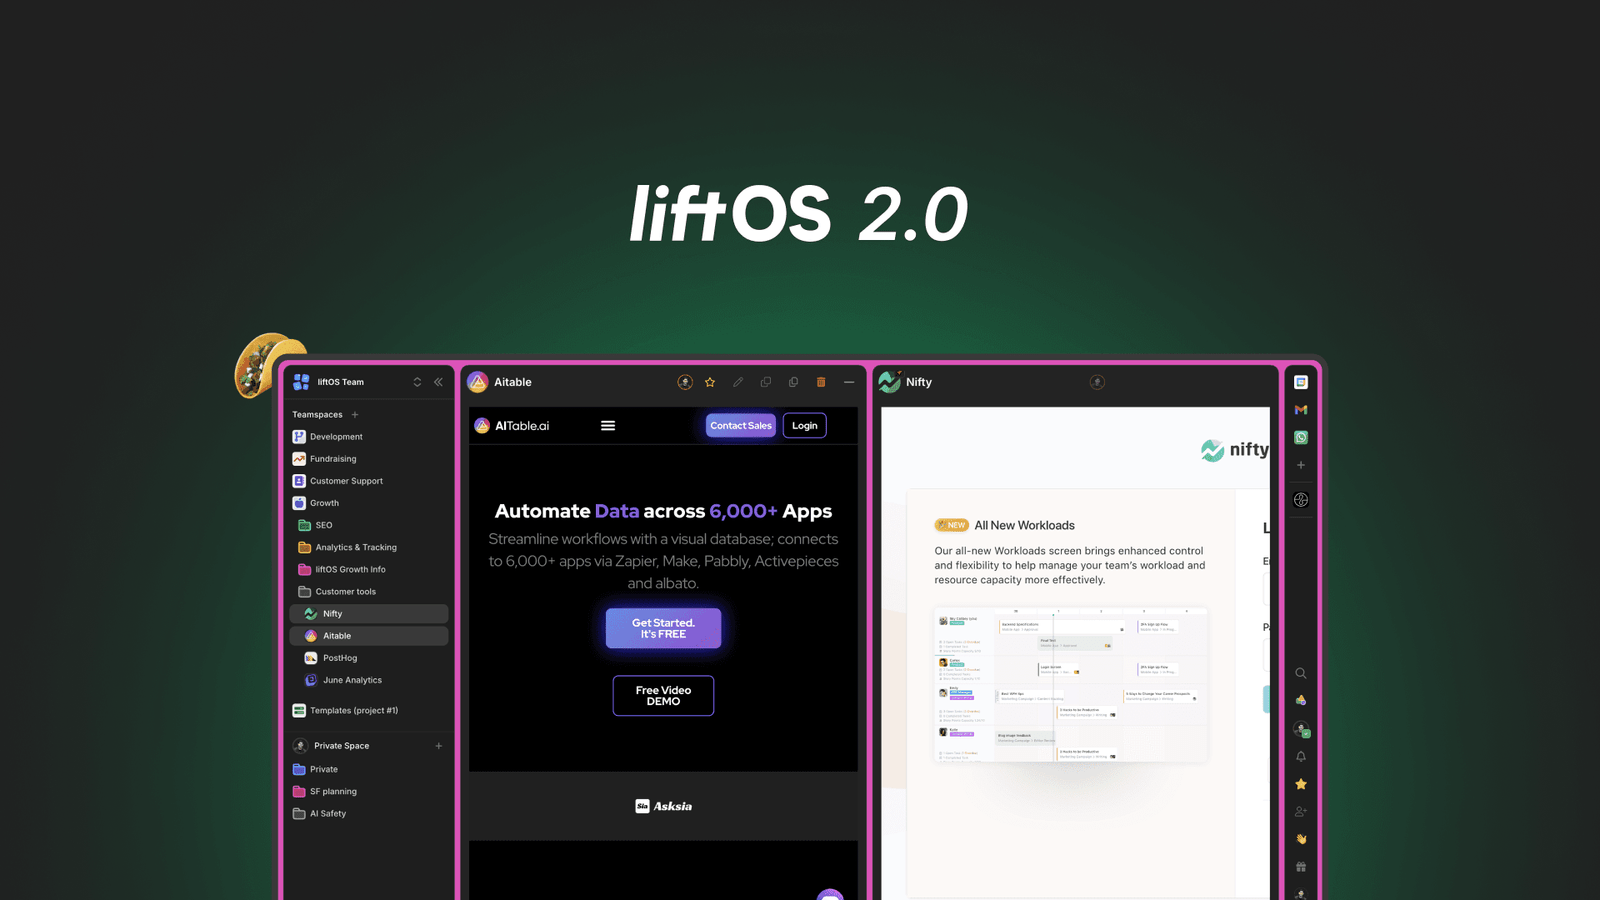Image resolution: width=1600 pixels, height=900 pixels.
Task: Add a new app with right dock plus
Action: click(x=1301, y=465)
